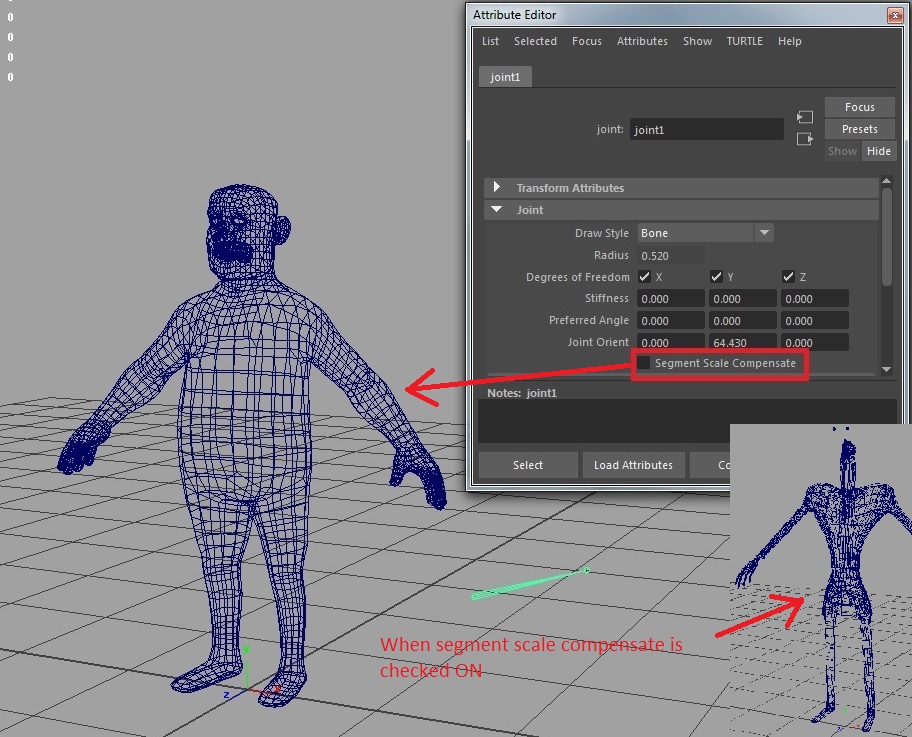Click the Hide button
This screenshot has width=912, height=737.
(x=878, y=151)
